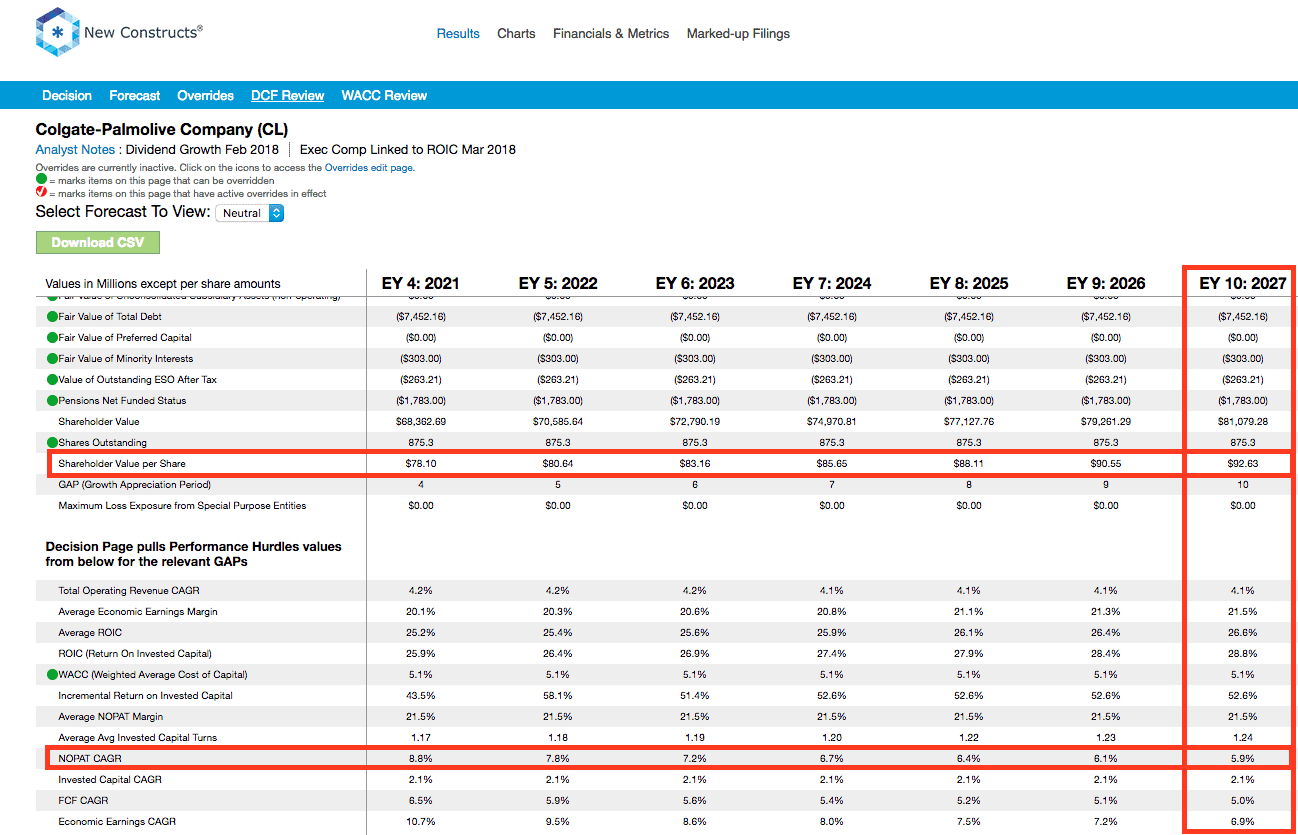1298x835 pixels.
Task: Click green override dot for Fair Value of Preferred Capital
Action: tap(51, 337)
